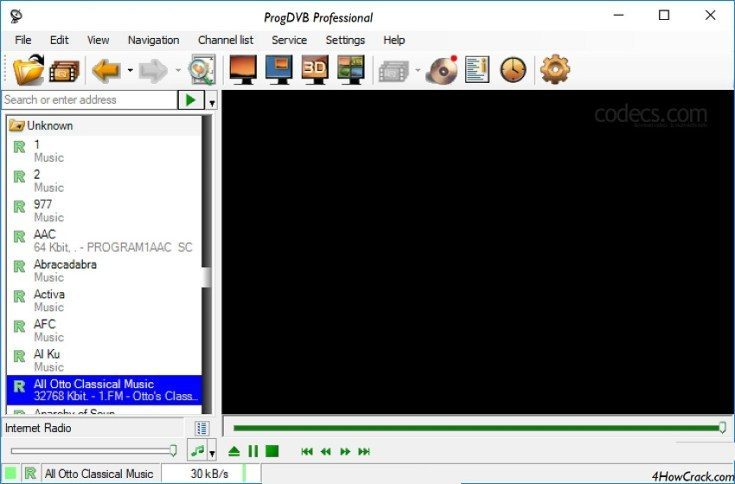Click the audio music note button
The width and height of the screenshot is (735, 484).
click(x=197, y=451)
